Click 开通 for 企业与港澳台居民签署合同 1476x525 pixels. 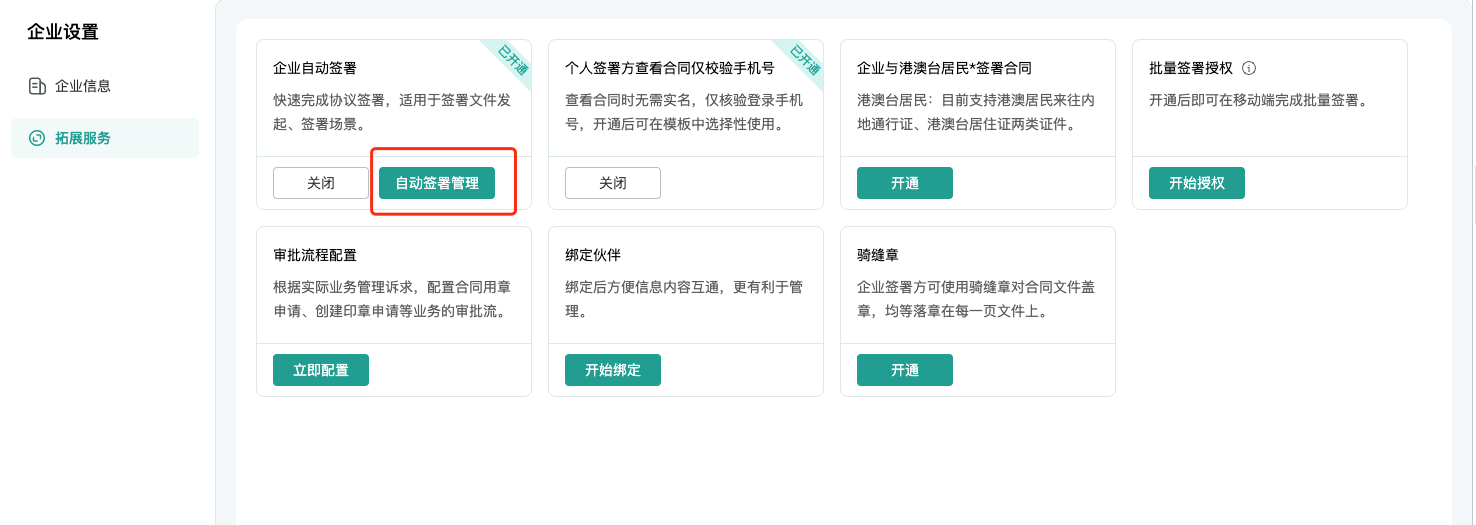tap(905, 183)
